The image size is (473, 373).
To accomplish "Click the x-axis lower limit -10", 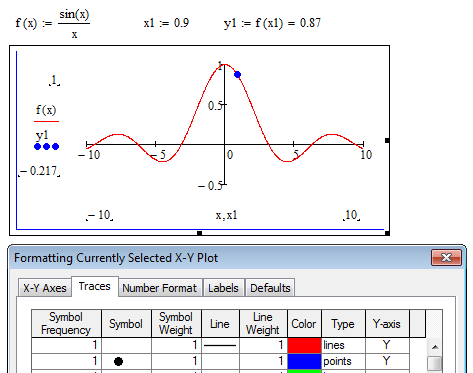I will click(x=99, y=215).
